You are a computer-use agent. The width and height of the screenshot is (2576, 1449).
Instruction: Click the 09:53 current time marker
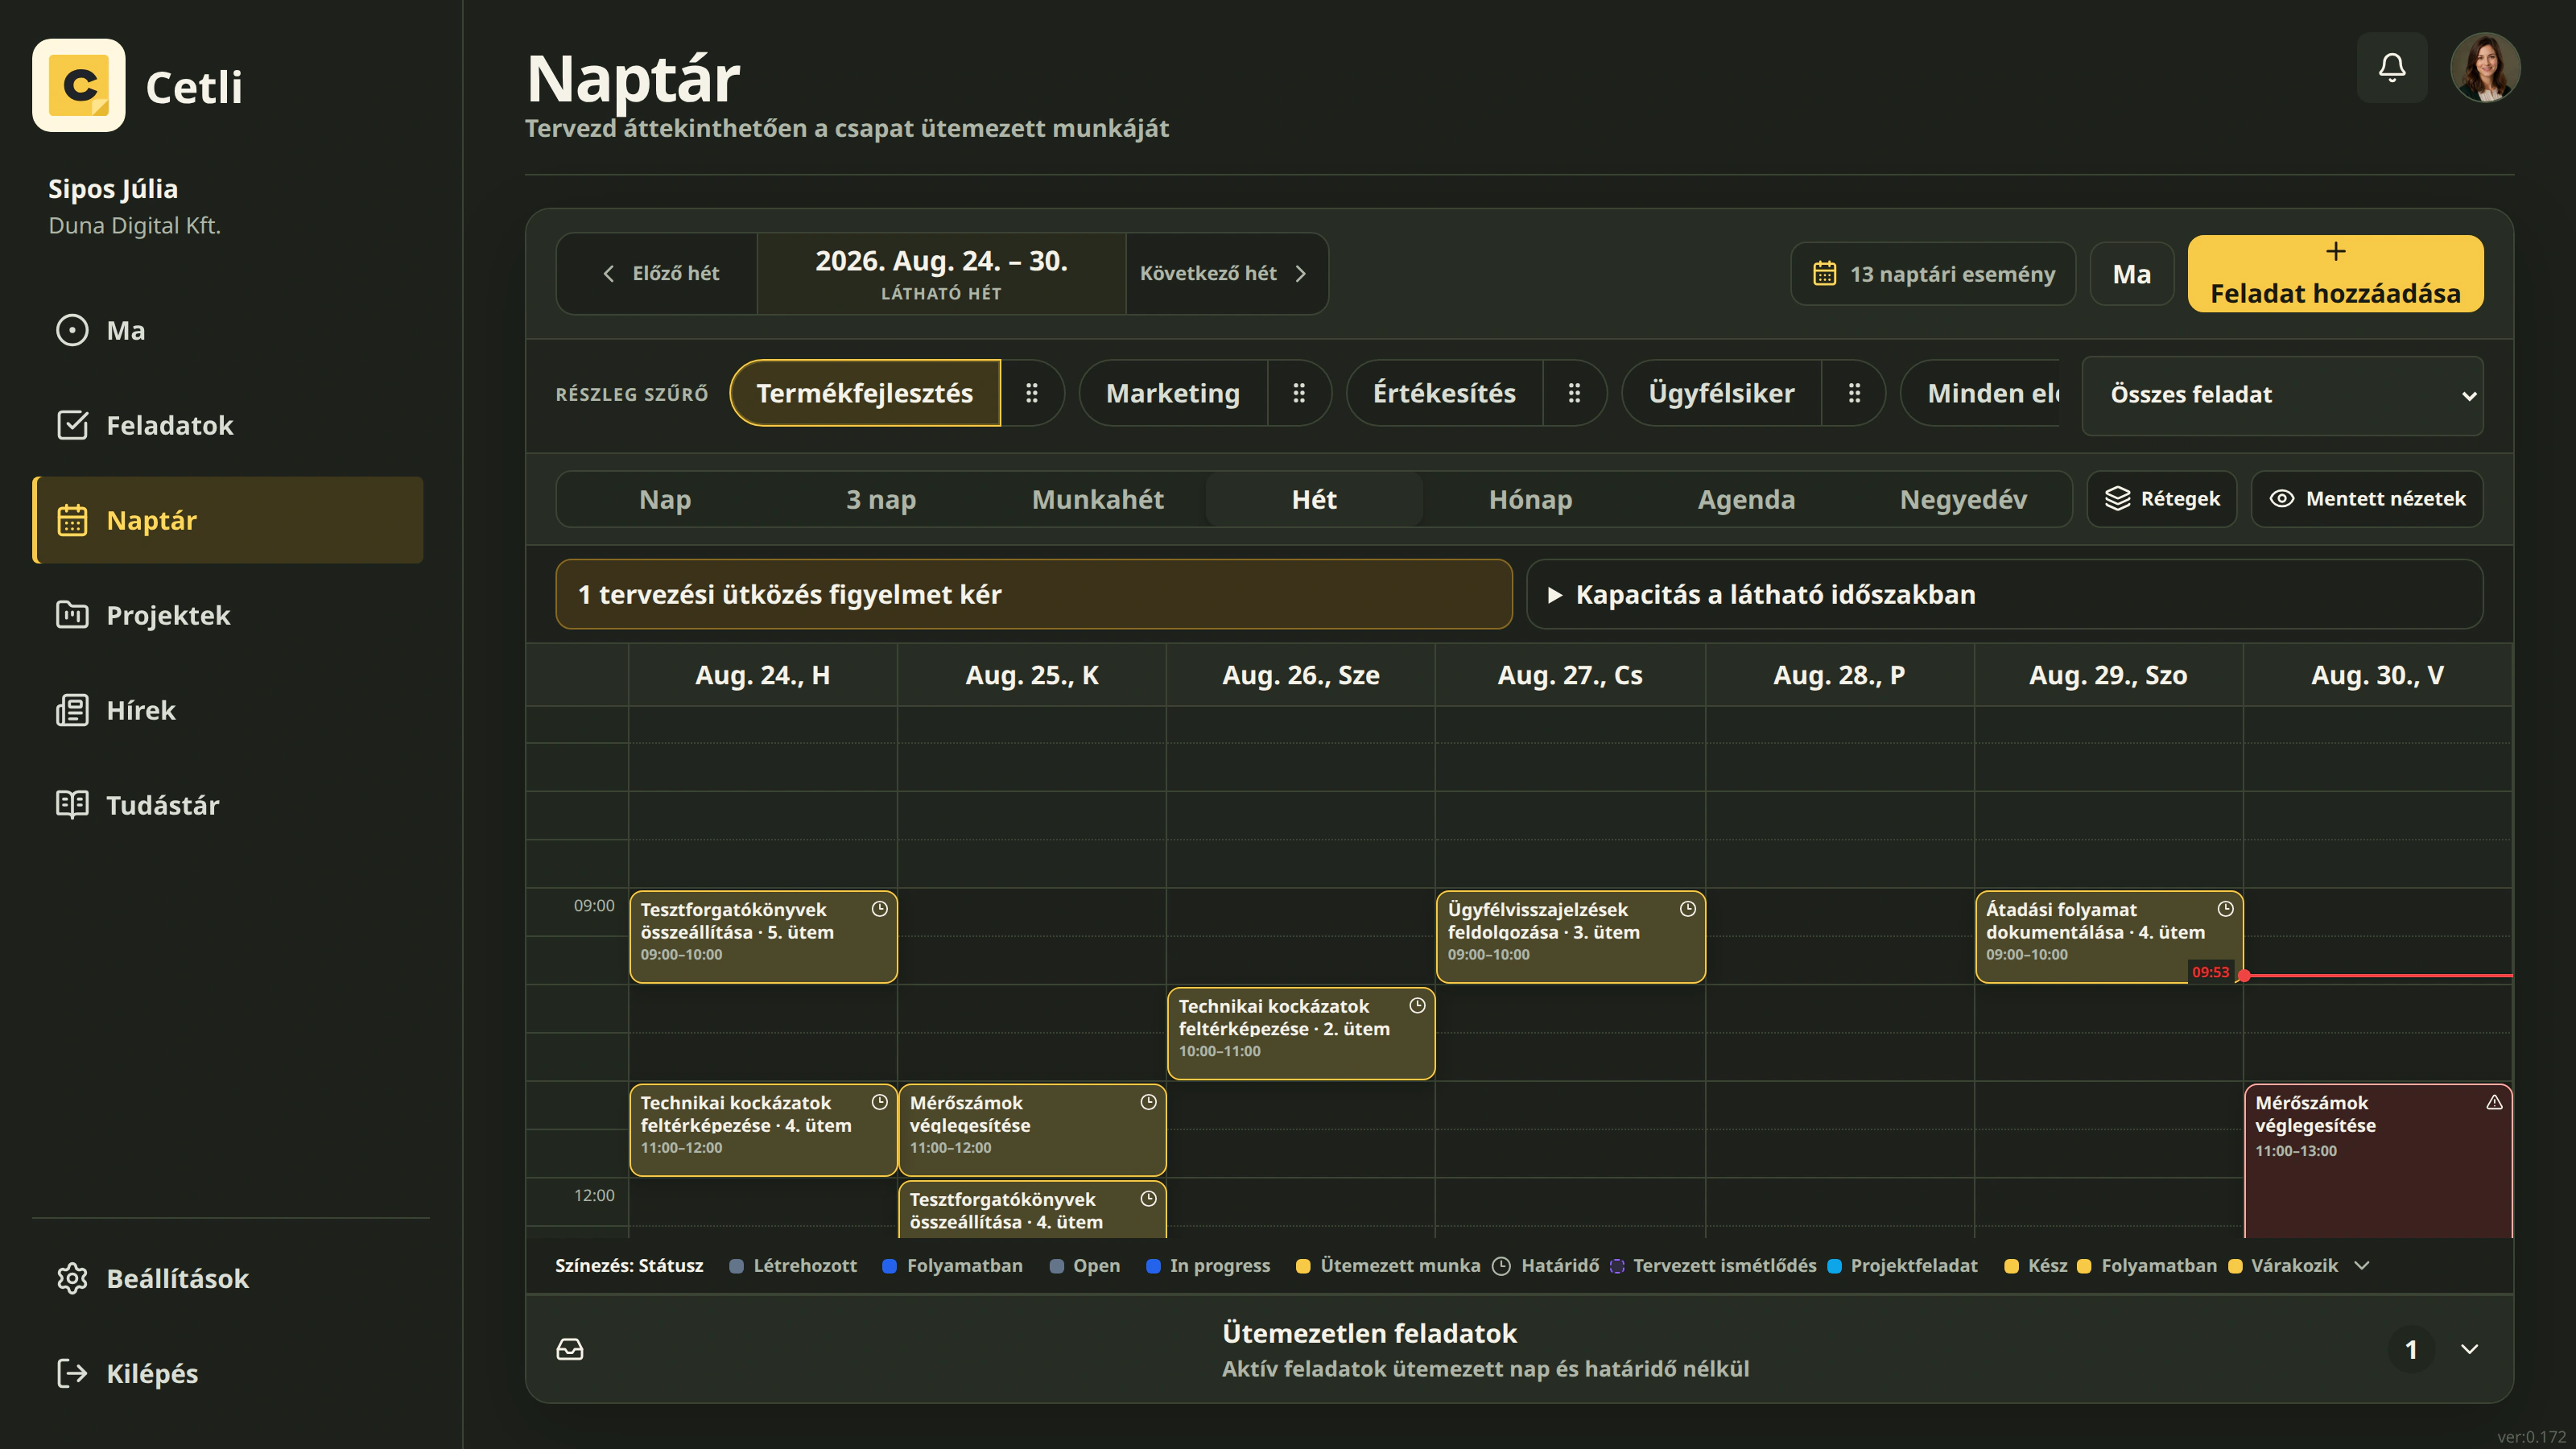[2211, 972]
